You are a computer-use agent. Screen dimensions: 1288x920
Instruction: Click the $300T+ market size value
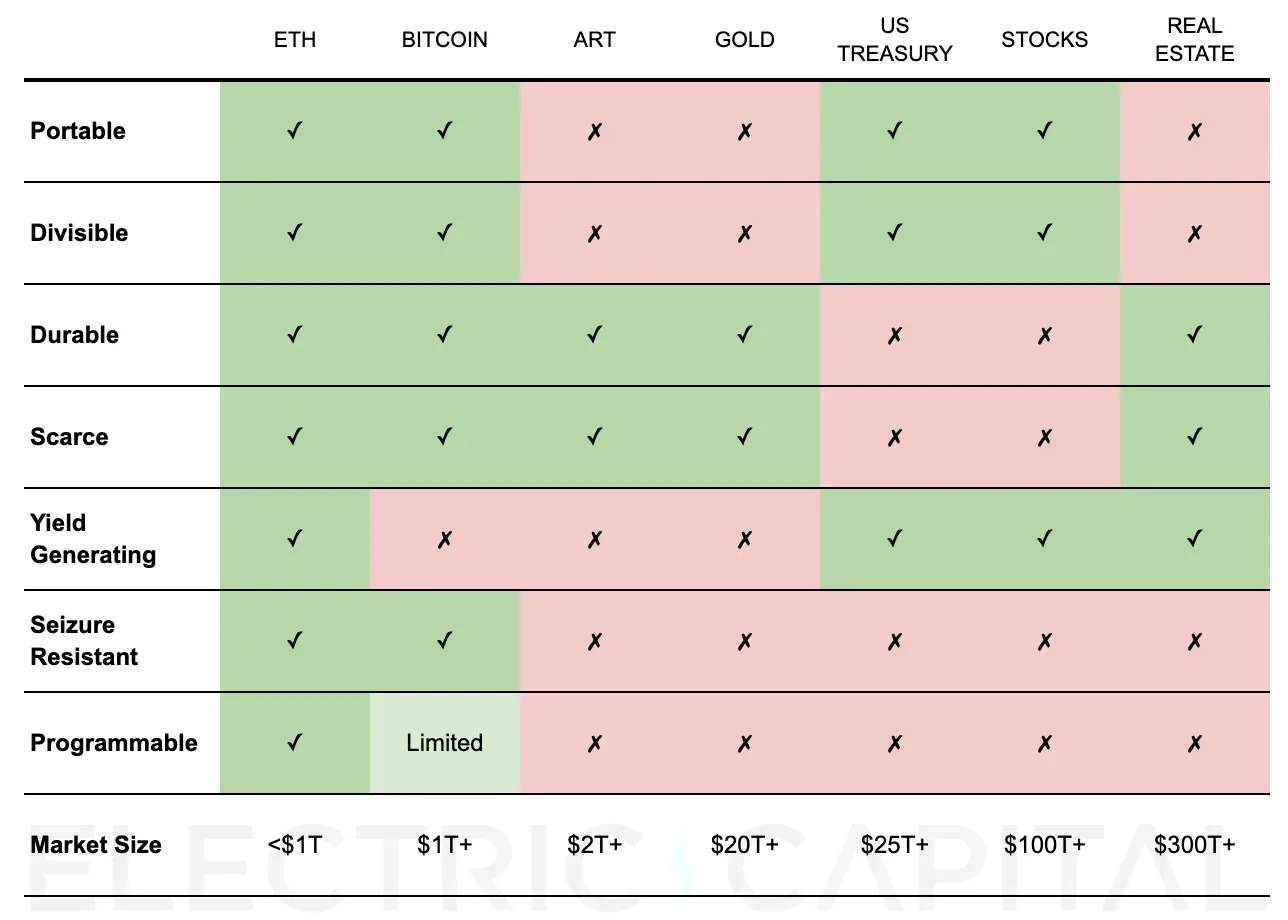pyautogui.click(x=1194, y=845)
